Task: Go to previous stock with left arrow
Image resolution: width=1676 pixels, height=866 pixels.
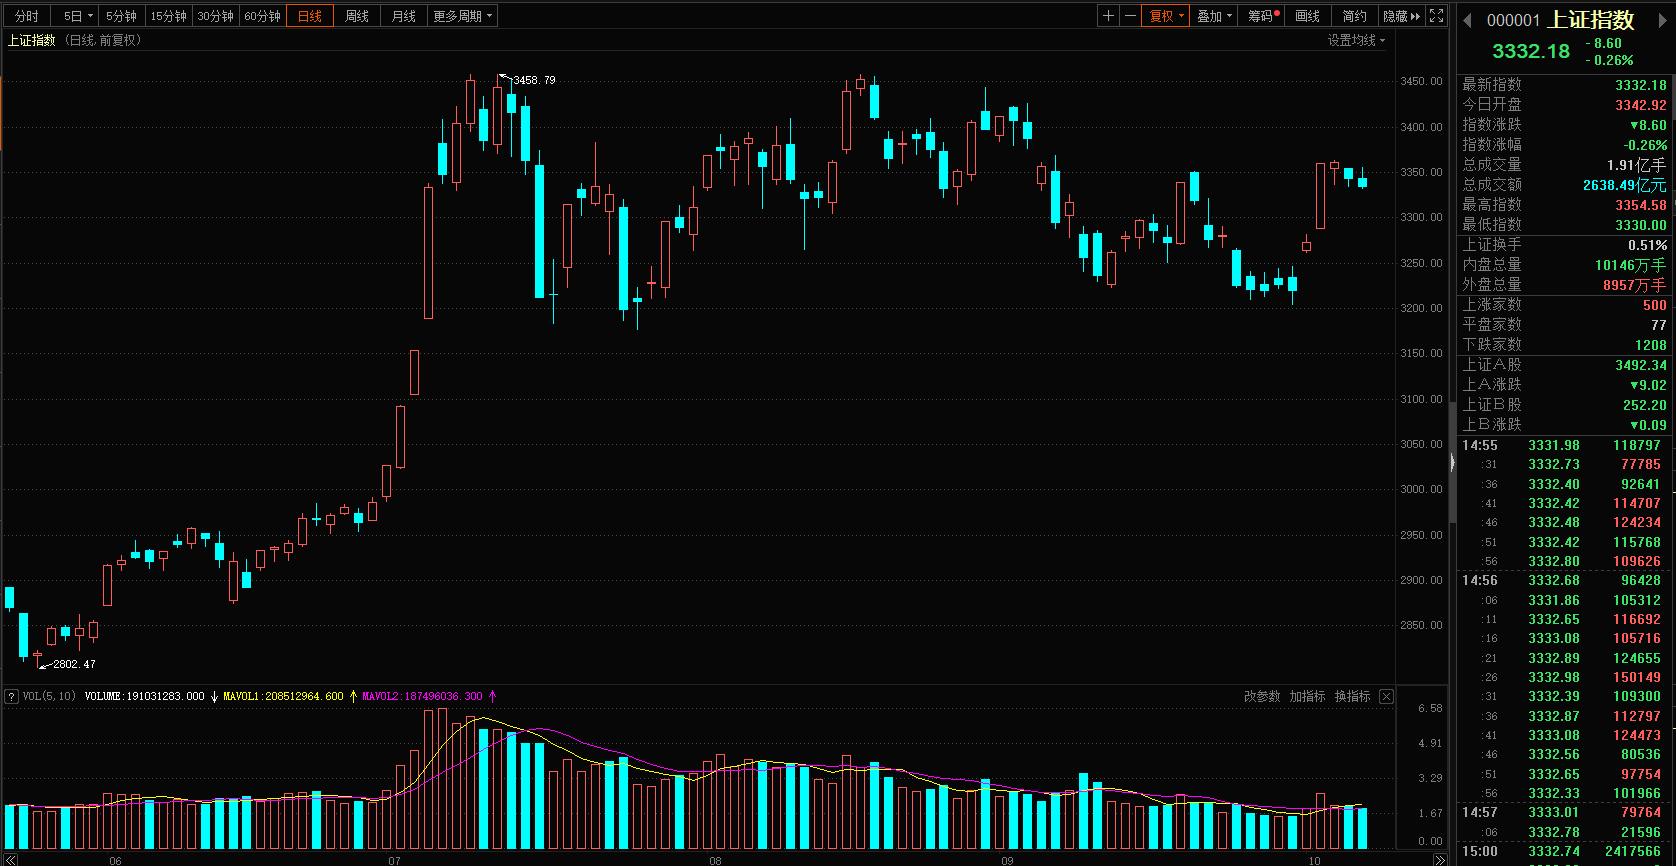Action: click(1469, 20)
